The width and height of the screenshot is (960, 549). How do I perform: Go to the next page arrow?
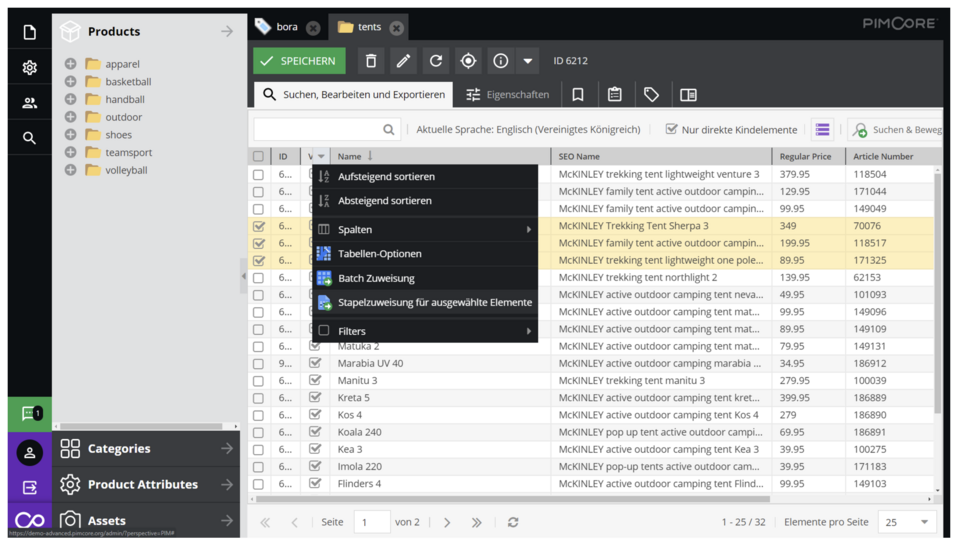click(x=447, y=522)
